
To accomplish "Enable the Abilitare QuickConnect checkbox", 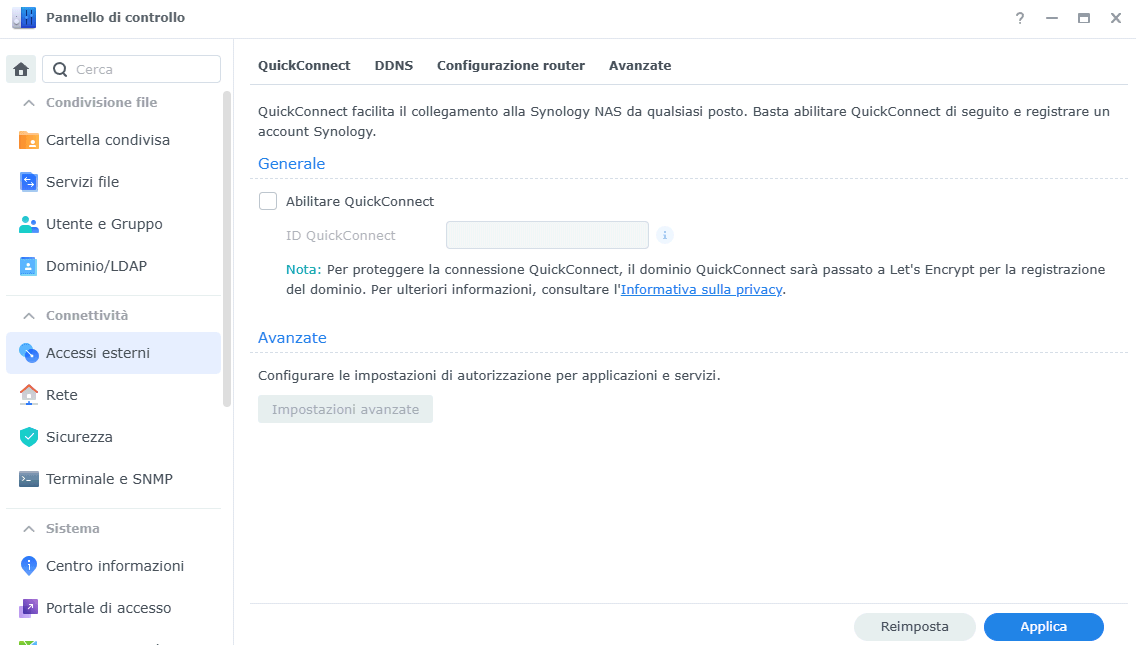I will tap(268, 201).
